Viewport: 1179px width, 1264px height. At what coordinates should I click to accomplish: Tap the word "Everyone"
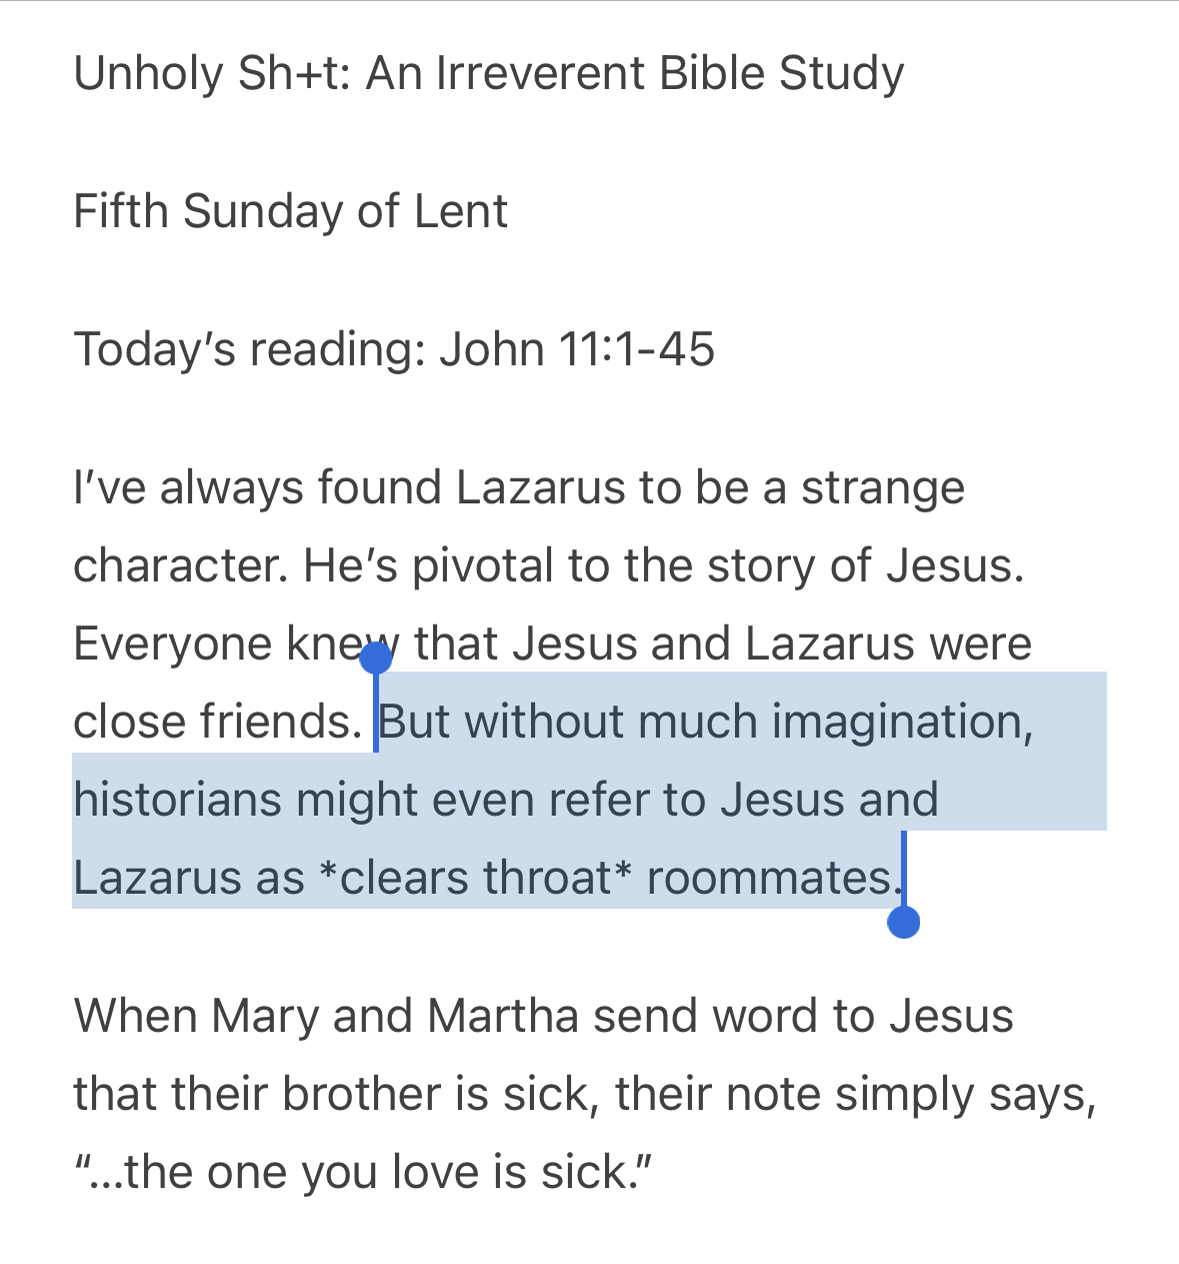(172, 644)
